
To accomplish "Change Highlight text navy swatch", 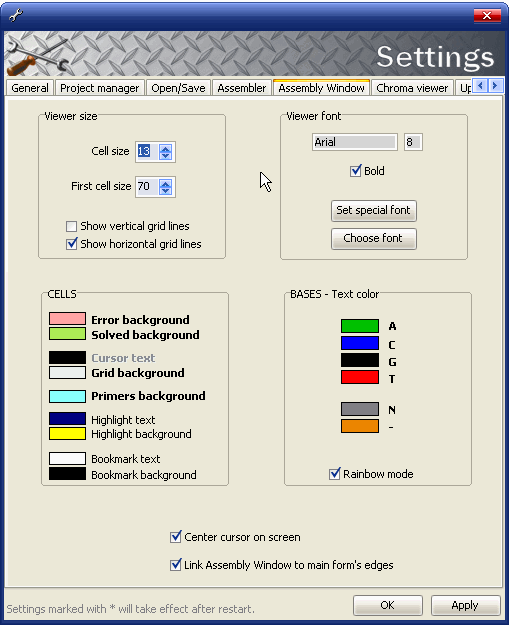I will coord(67,419).
